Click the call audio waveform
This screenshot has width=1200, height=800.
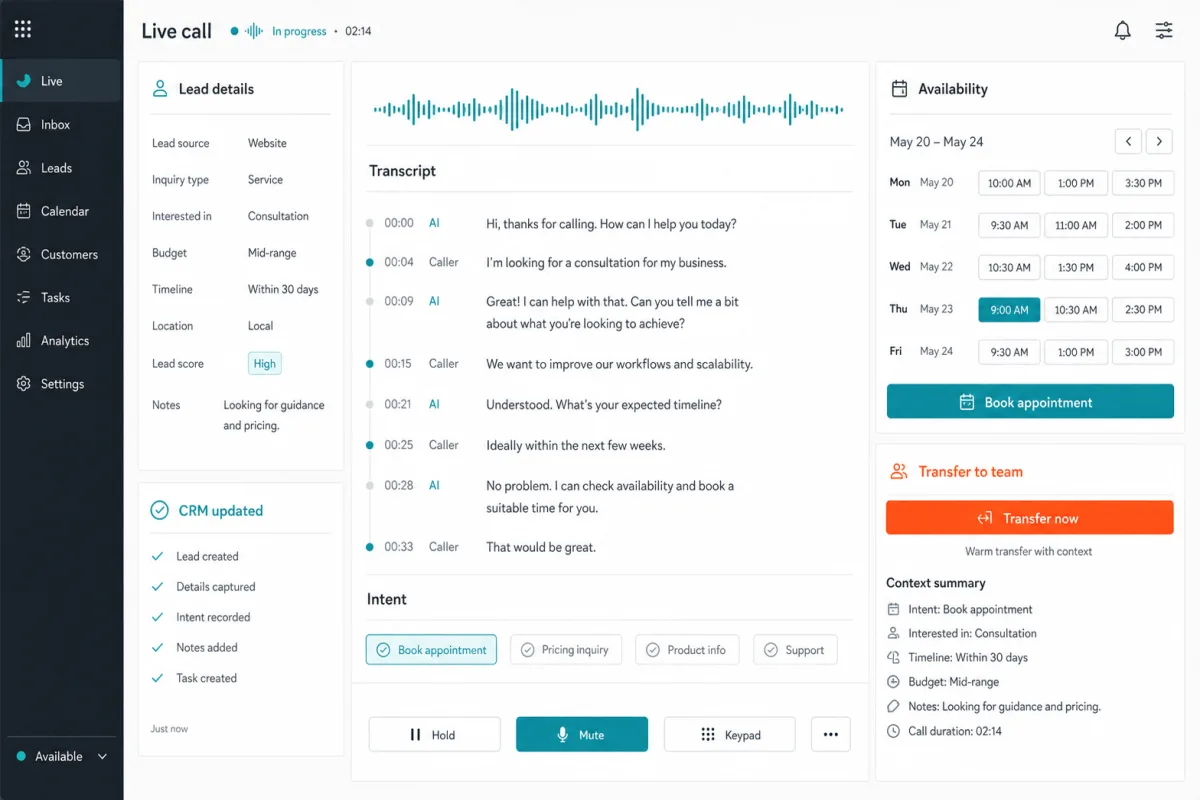click(x=608, y=109)
